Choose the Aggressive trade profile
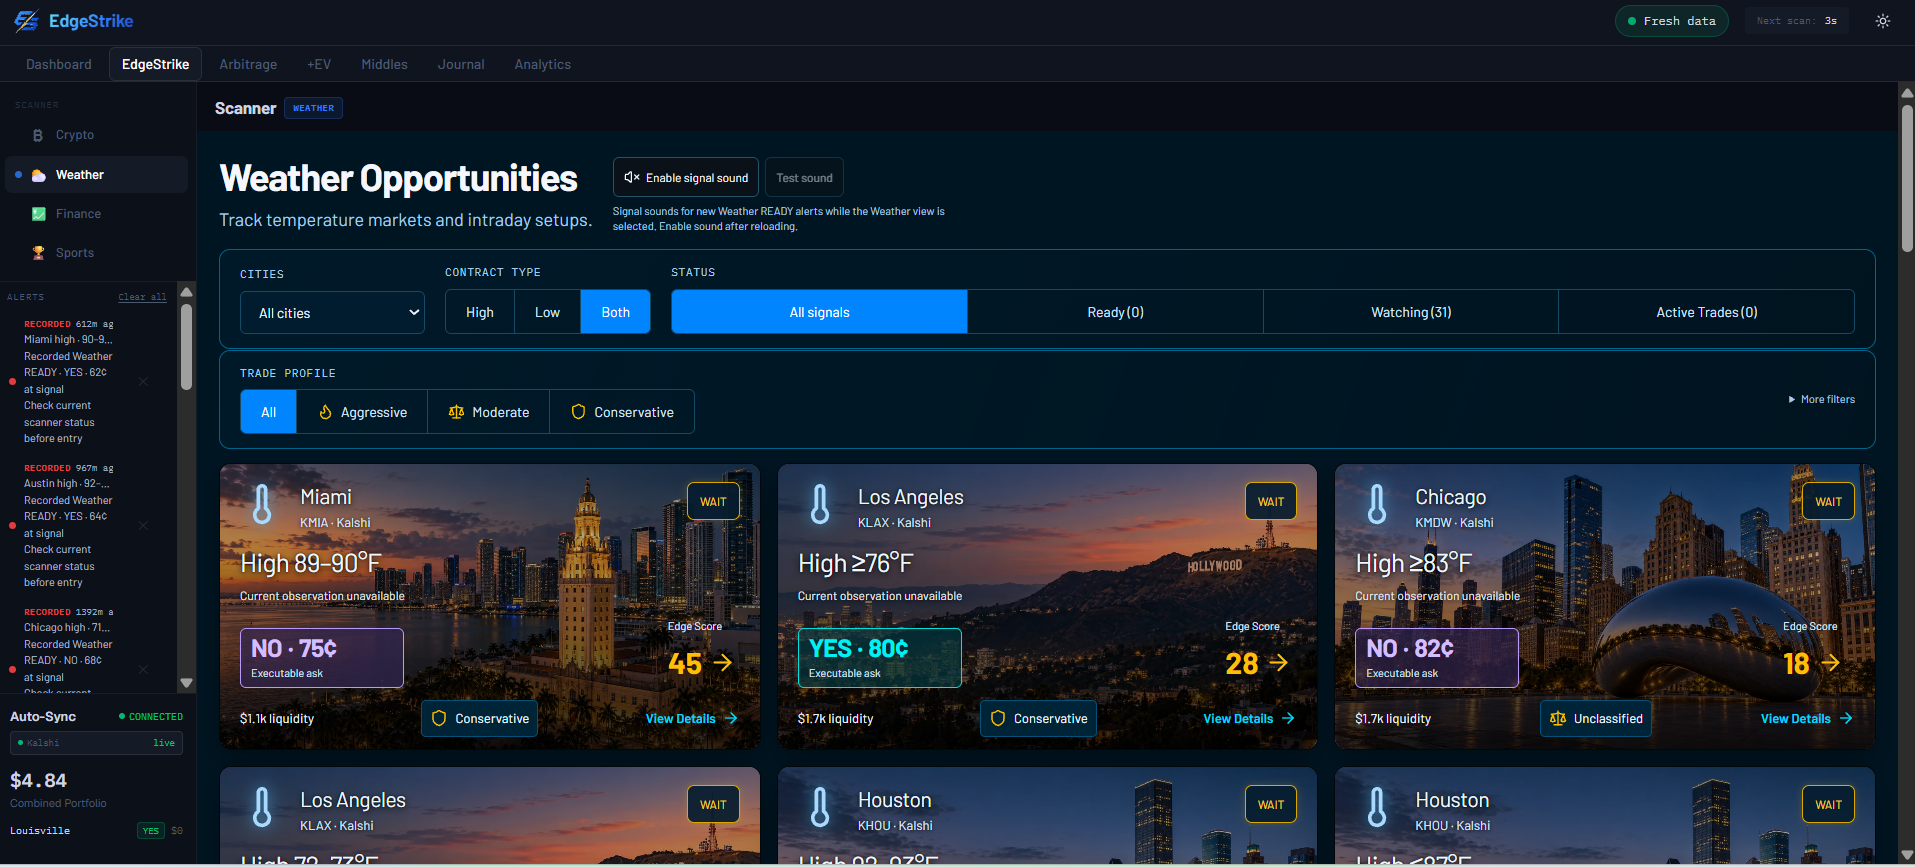 click(x=362, y=412)
